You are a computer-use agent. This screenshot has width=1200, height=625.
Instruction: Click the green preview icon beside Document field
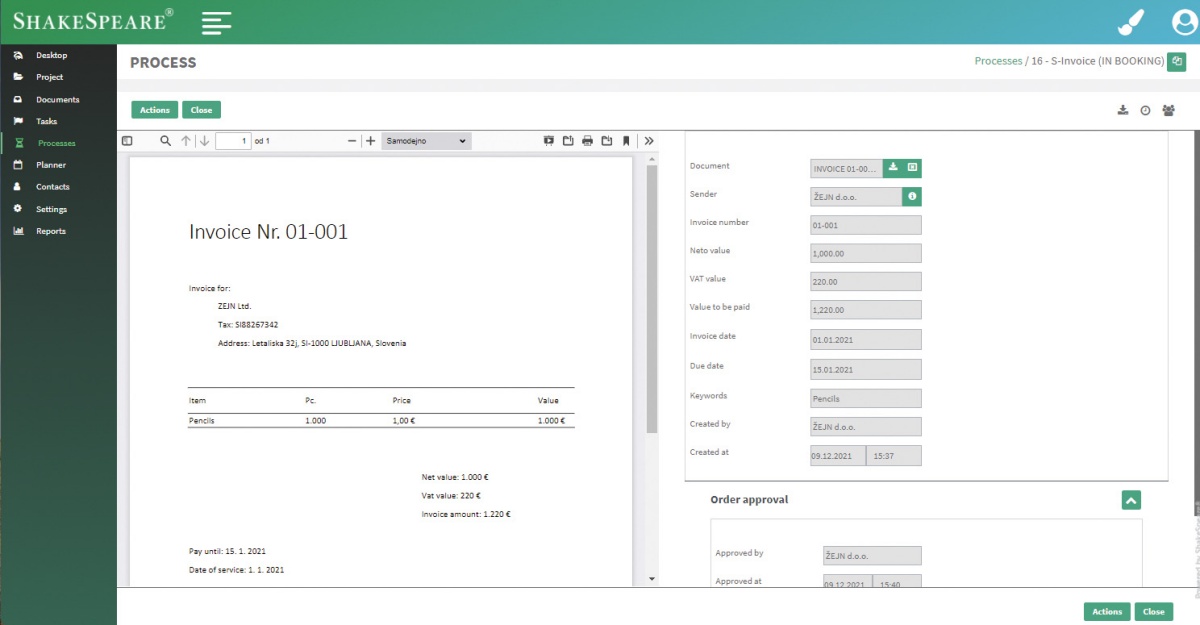tap(912, 168)
